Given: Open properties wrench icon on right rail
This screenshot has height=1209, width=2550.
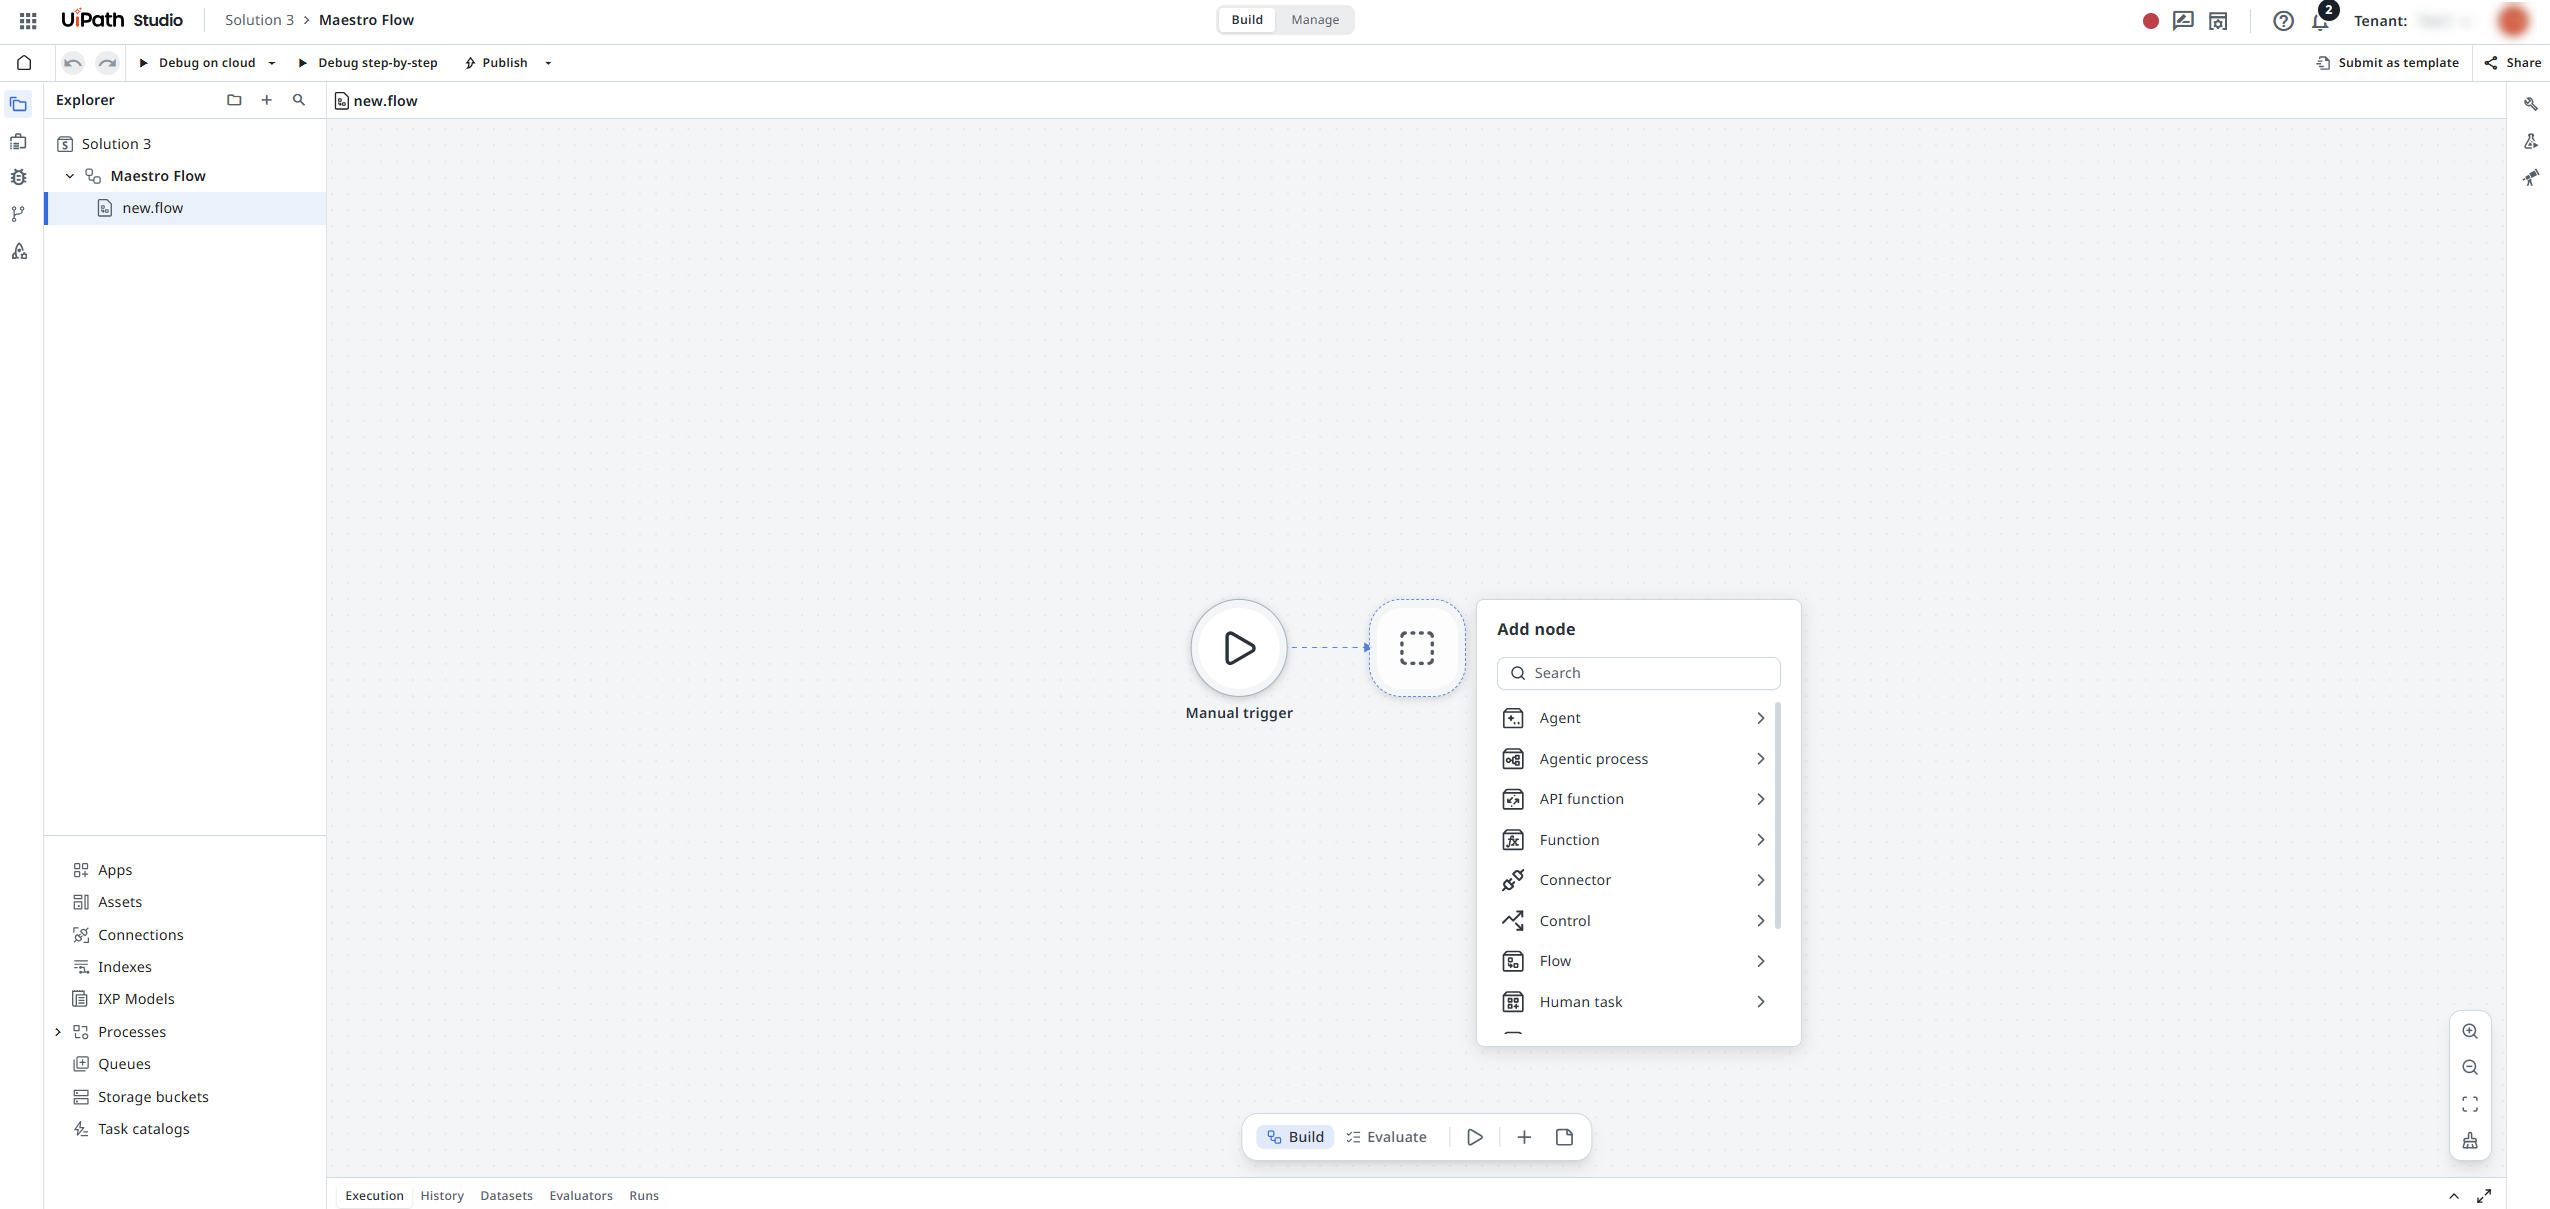Looking at the screenshot, I should pyautogui.click(x=2531, y=104).
